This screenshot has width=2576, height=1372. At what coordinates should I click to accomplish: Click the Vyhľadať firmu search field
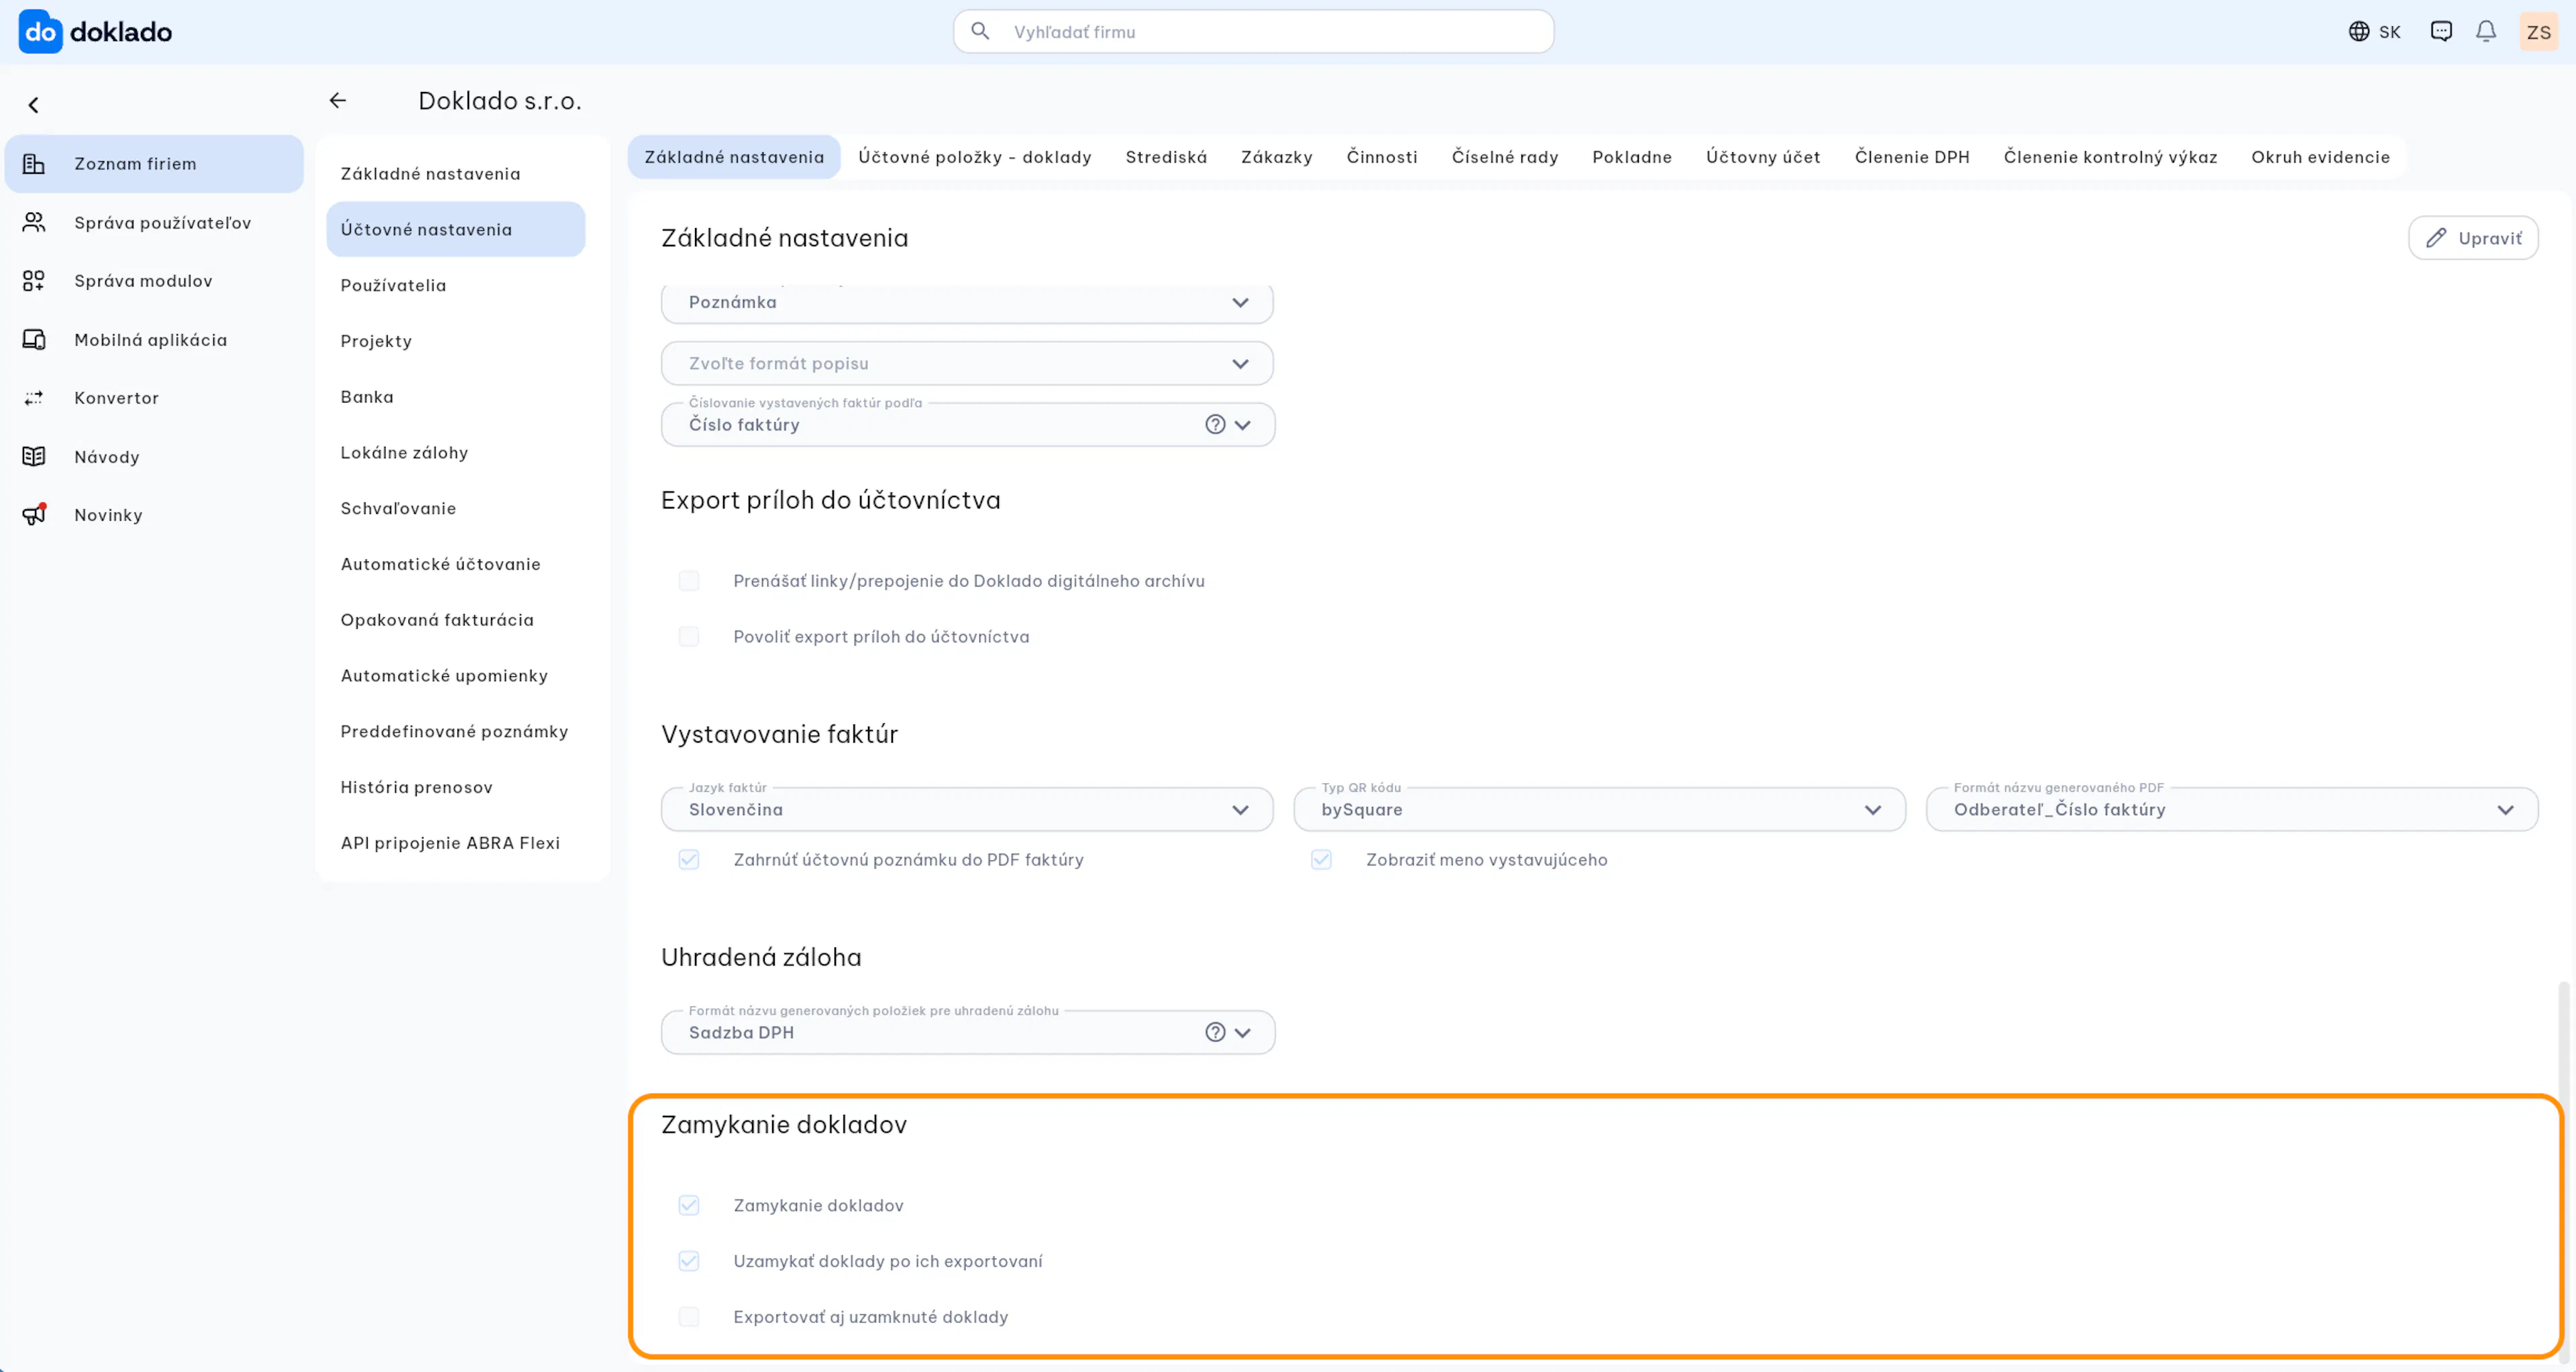click(1253, 32)
